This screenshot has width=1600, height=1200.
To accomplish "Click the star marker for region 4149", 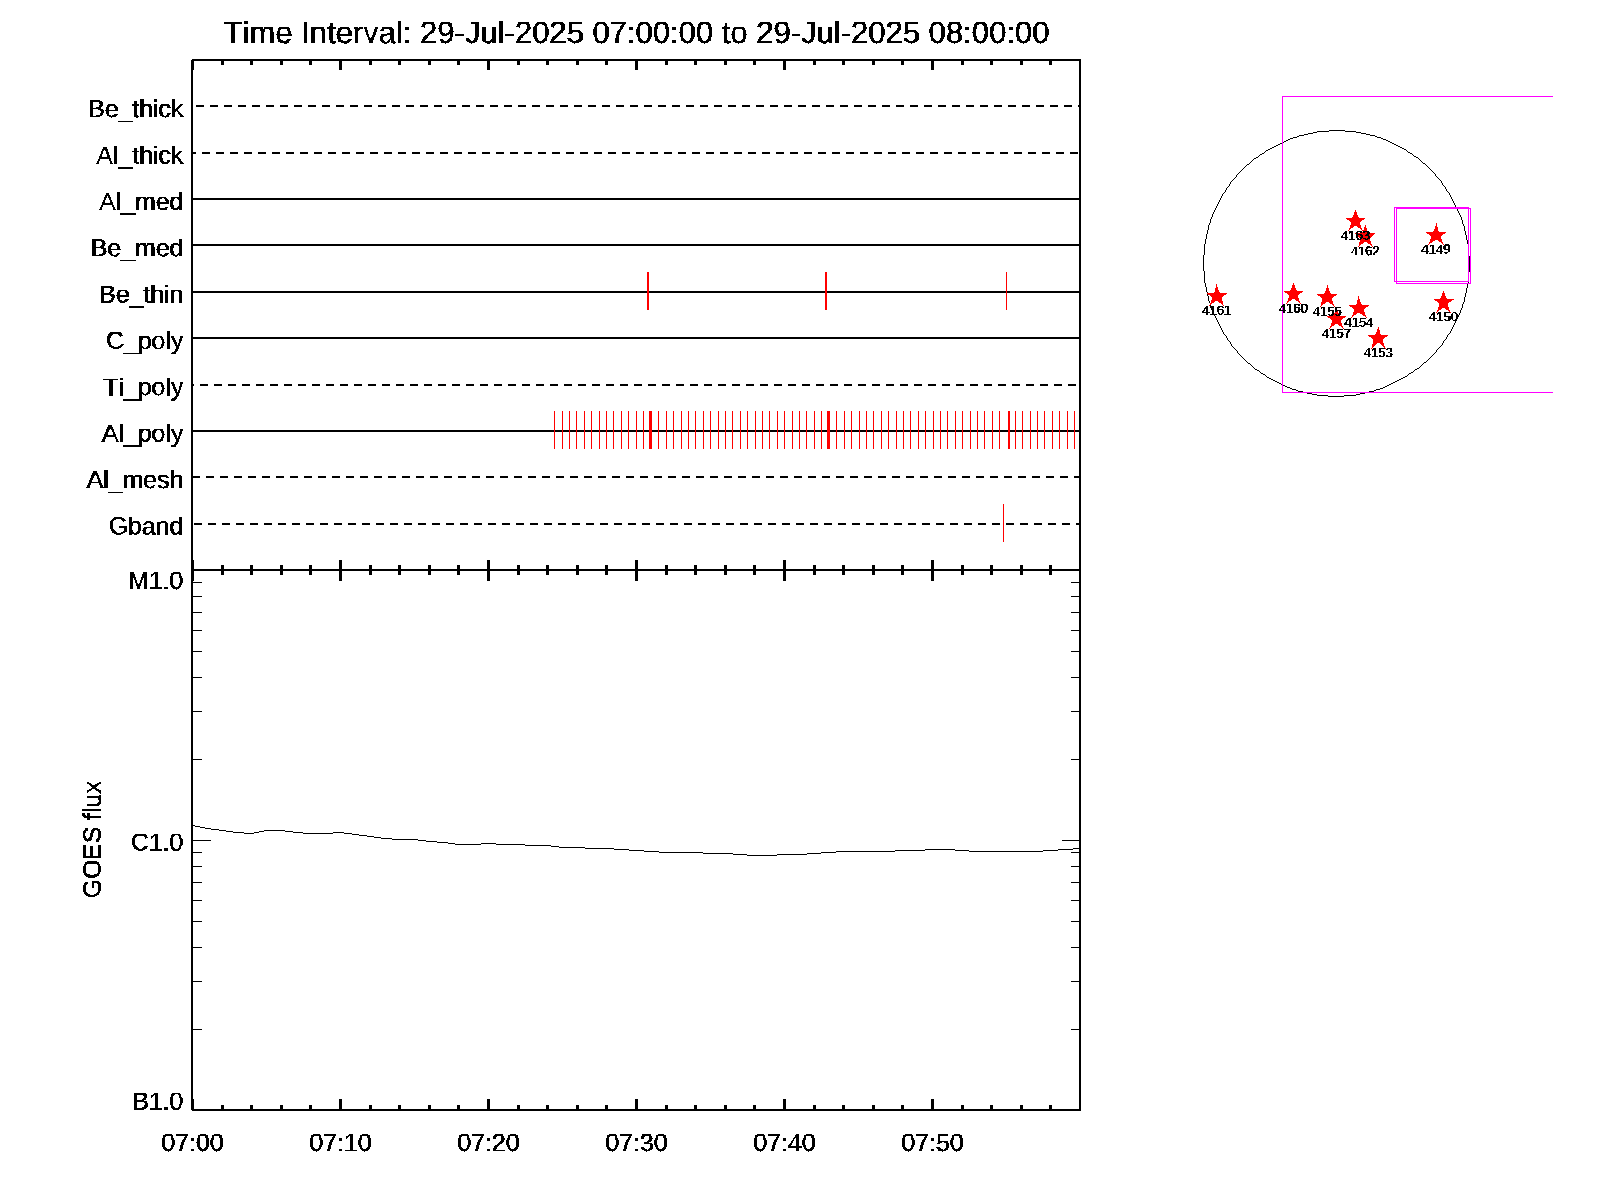I will [1435, 236].
